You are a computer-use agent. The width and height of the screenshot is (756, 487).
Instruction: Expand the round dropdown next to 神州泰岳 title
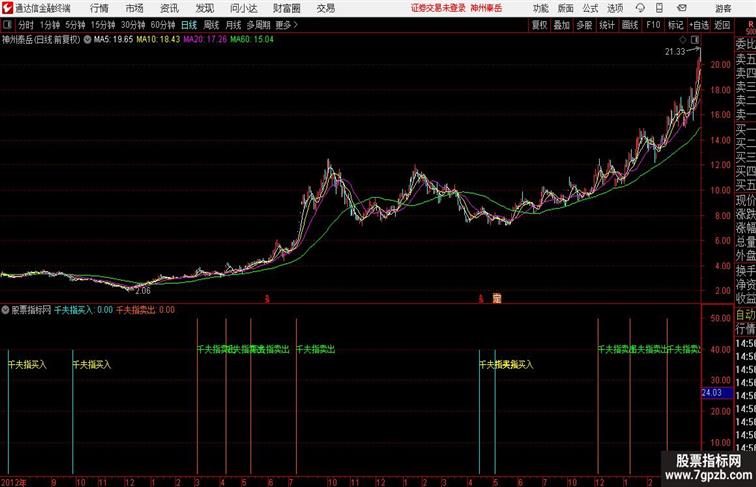click(x=87, y=40)
